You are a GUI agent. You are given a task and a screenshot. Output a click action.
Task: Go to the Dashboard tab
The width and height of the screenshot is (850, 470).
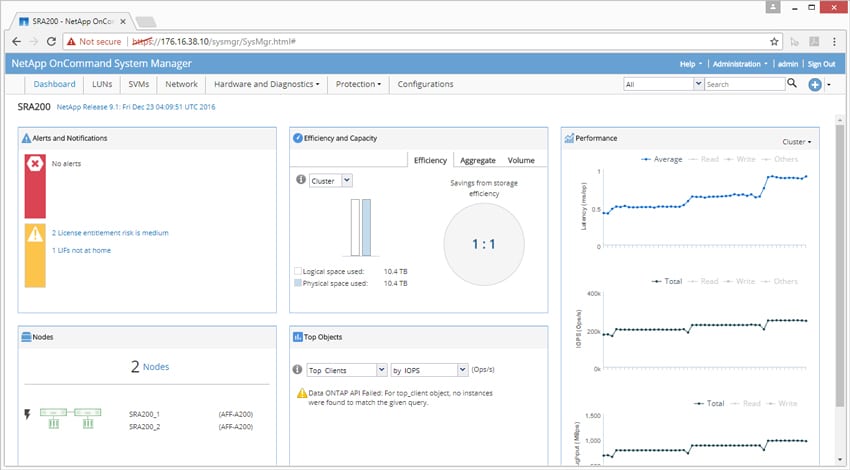(54, 84)
